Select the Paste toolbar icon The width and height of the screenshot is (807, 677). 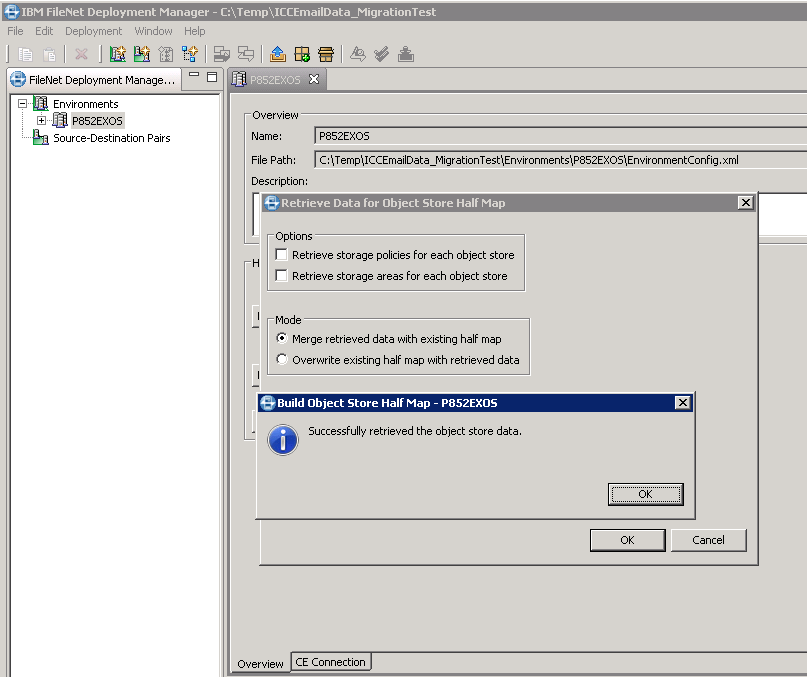[x=49, y=54]
